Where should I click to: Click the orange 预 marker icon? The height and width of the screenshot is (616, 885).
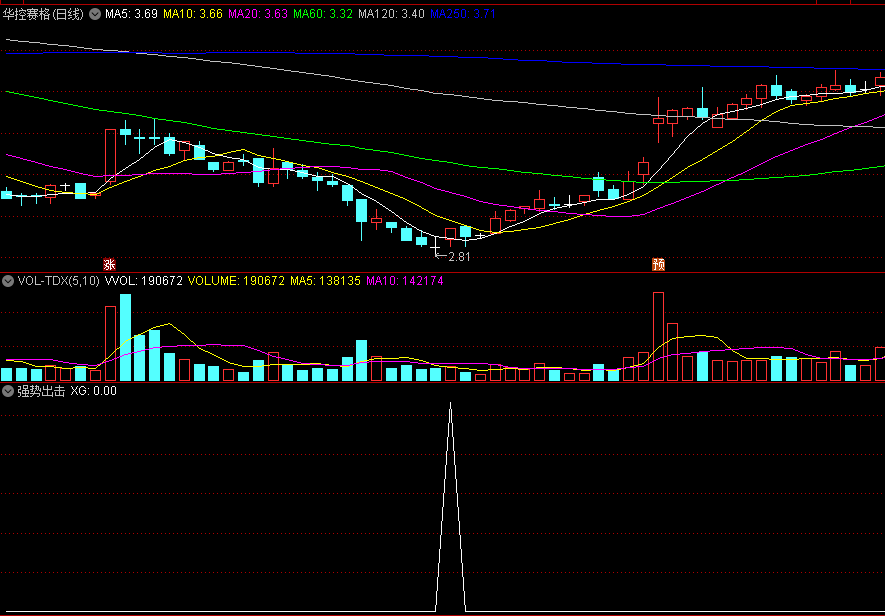coord(658,265)
